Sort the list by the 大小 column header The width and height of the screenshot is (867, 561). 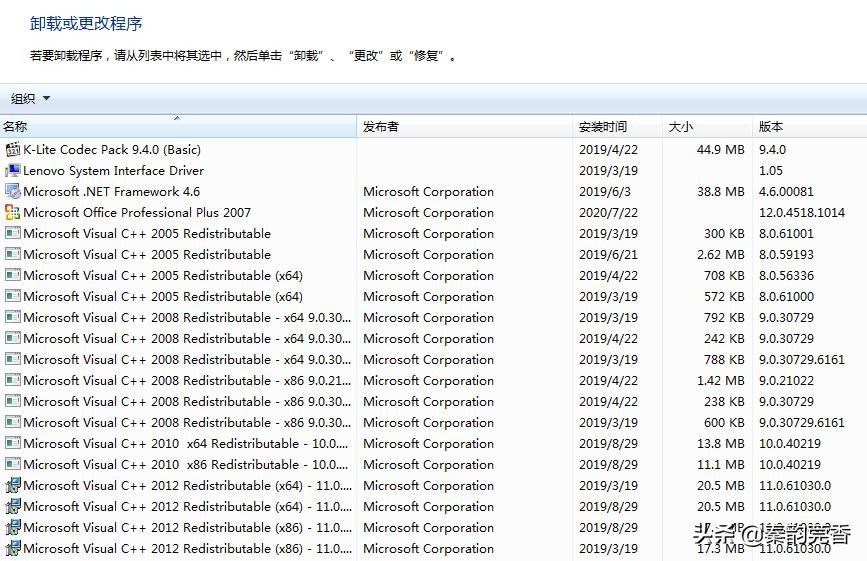tap(707, 127)
